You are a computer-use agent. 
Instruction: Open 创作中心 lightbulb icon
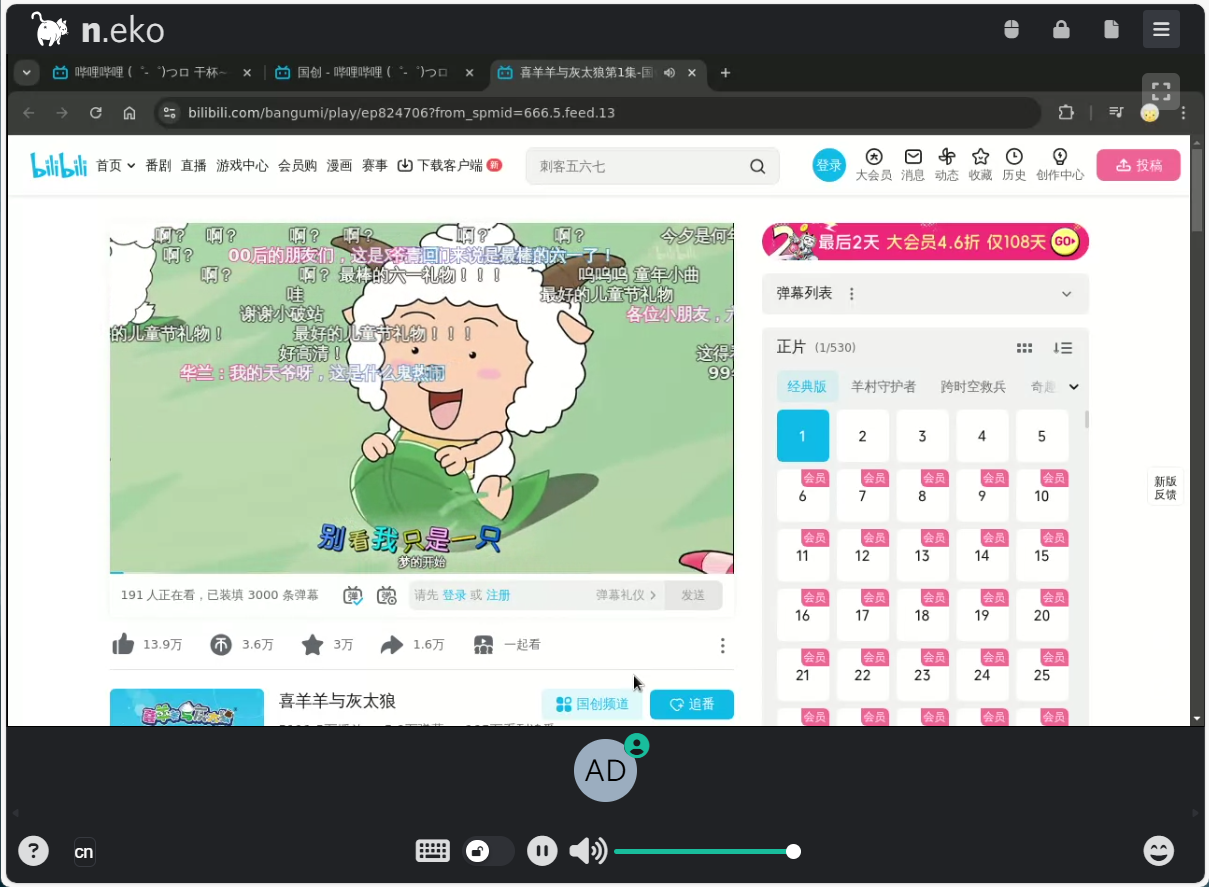(x=1060, y=165)
